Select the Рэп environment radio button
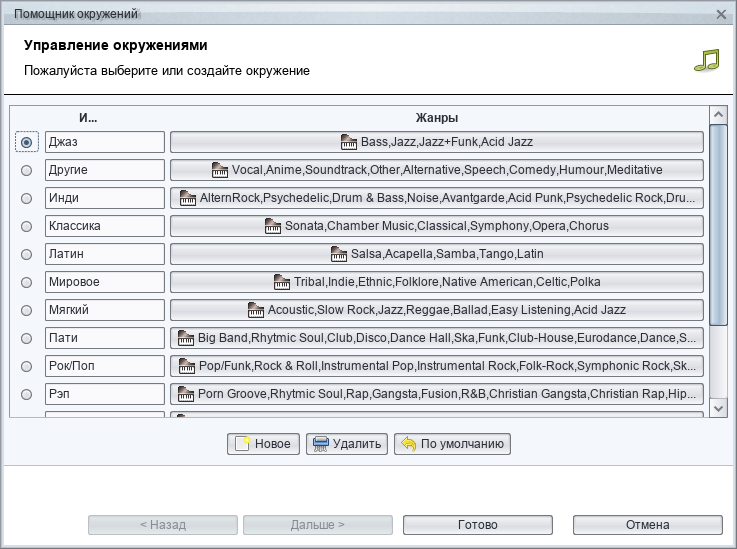Image resolution: width=737 pixels, height=549 pixels. pos(26,394)
